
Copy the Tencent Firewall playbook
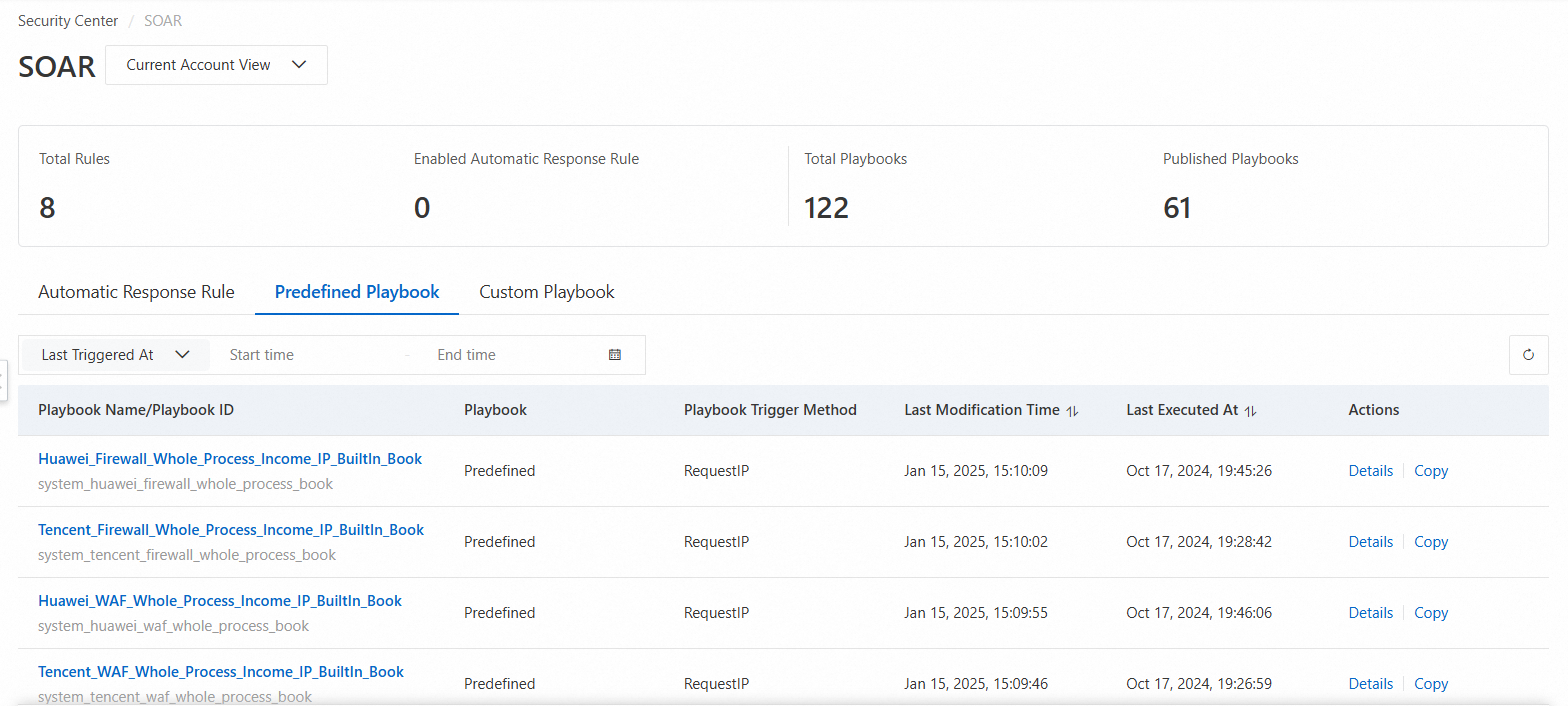coord(1431,542)
